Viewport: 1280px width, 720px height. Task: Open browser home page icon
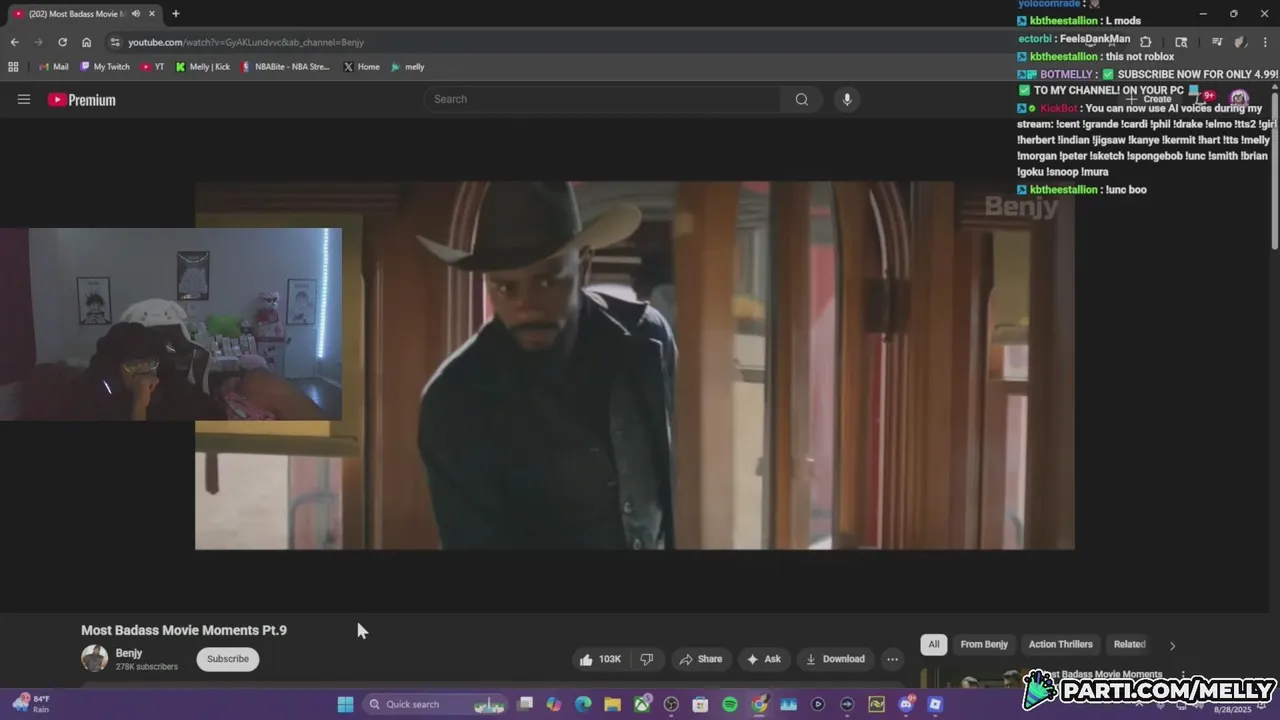tap(86, 42)
